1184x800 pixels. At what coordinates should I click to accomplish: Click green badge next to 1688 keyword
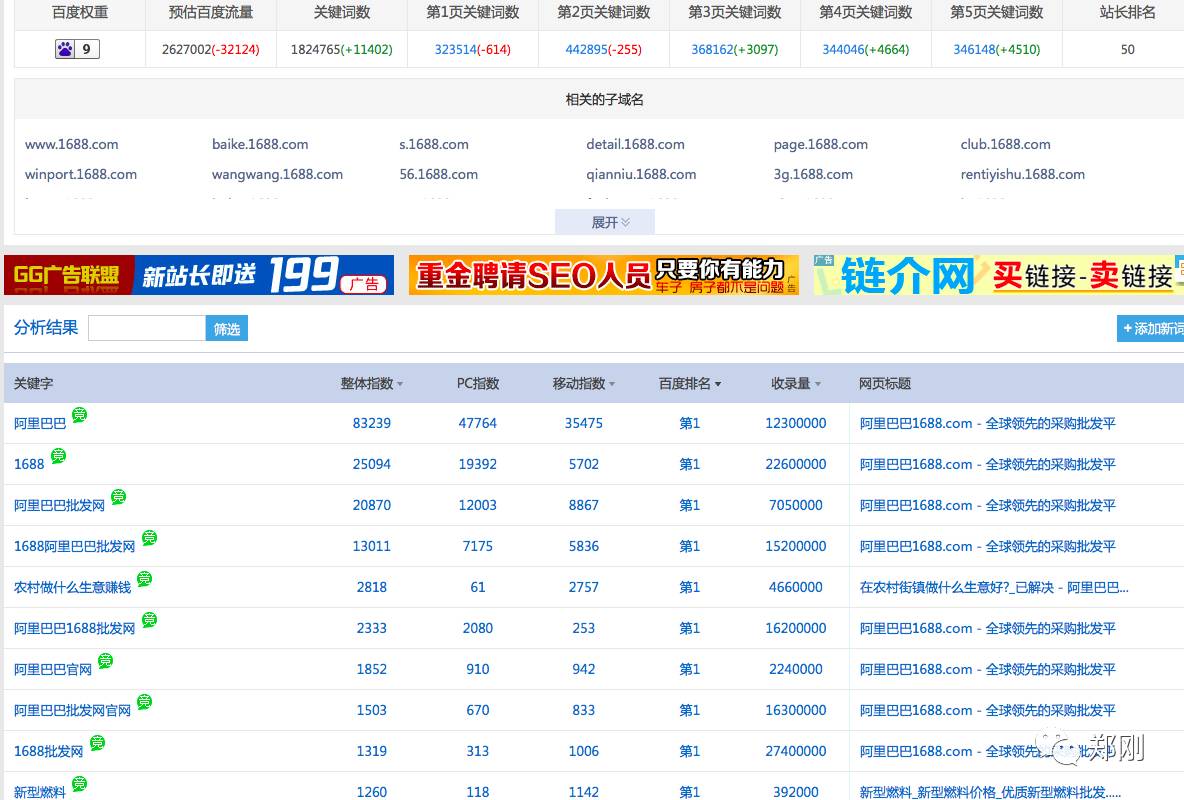click(x=58, y=456)
